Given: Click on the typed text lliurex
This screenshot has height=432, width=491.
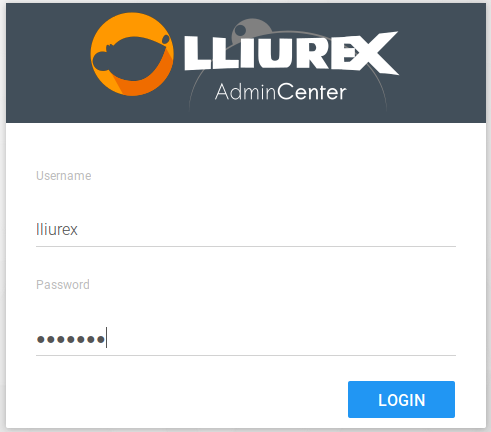Looking at the screenshot, I should click(57, 229).
